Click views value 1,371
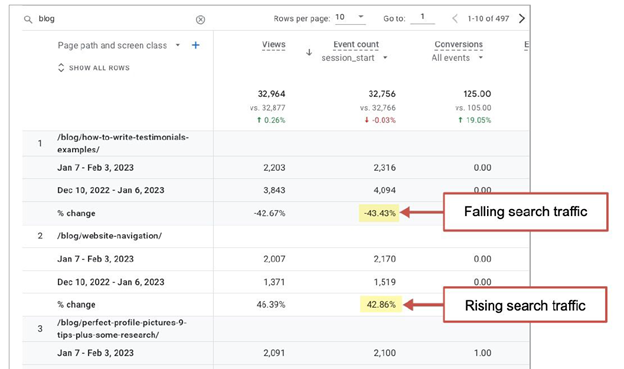This screenshot has height=369, width=624. 274,282
